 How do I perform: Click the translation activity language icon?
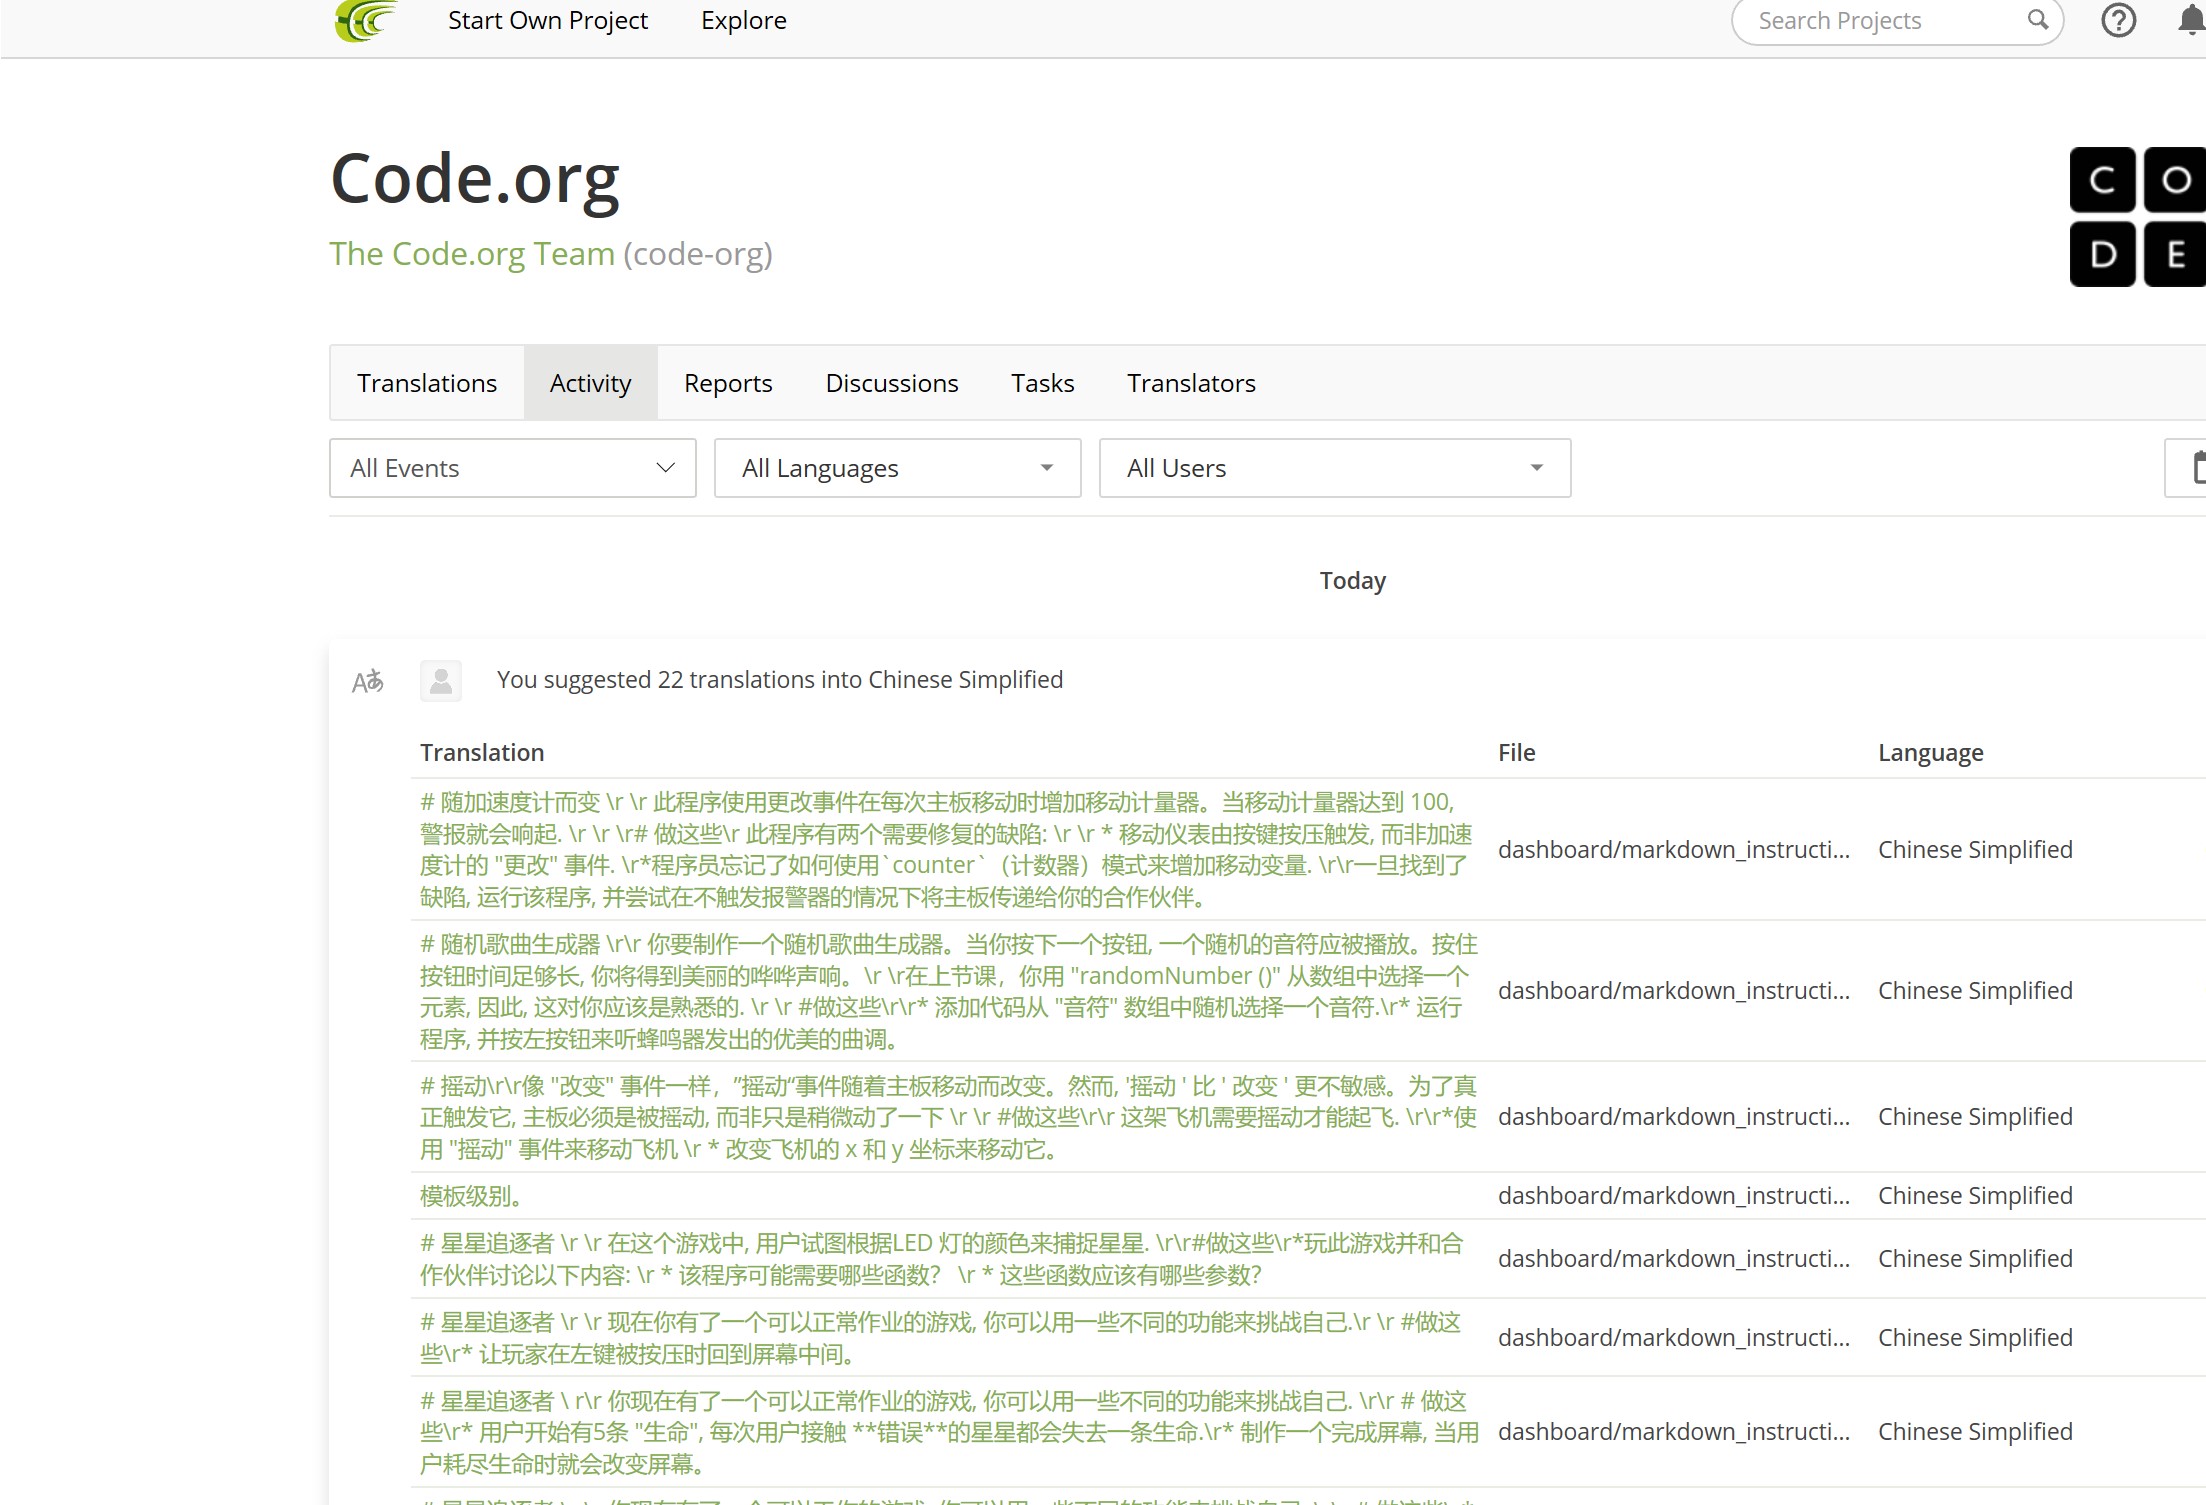pyautogui.click(x=367, y=682)
